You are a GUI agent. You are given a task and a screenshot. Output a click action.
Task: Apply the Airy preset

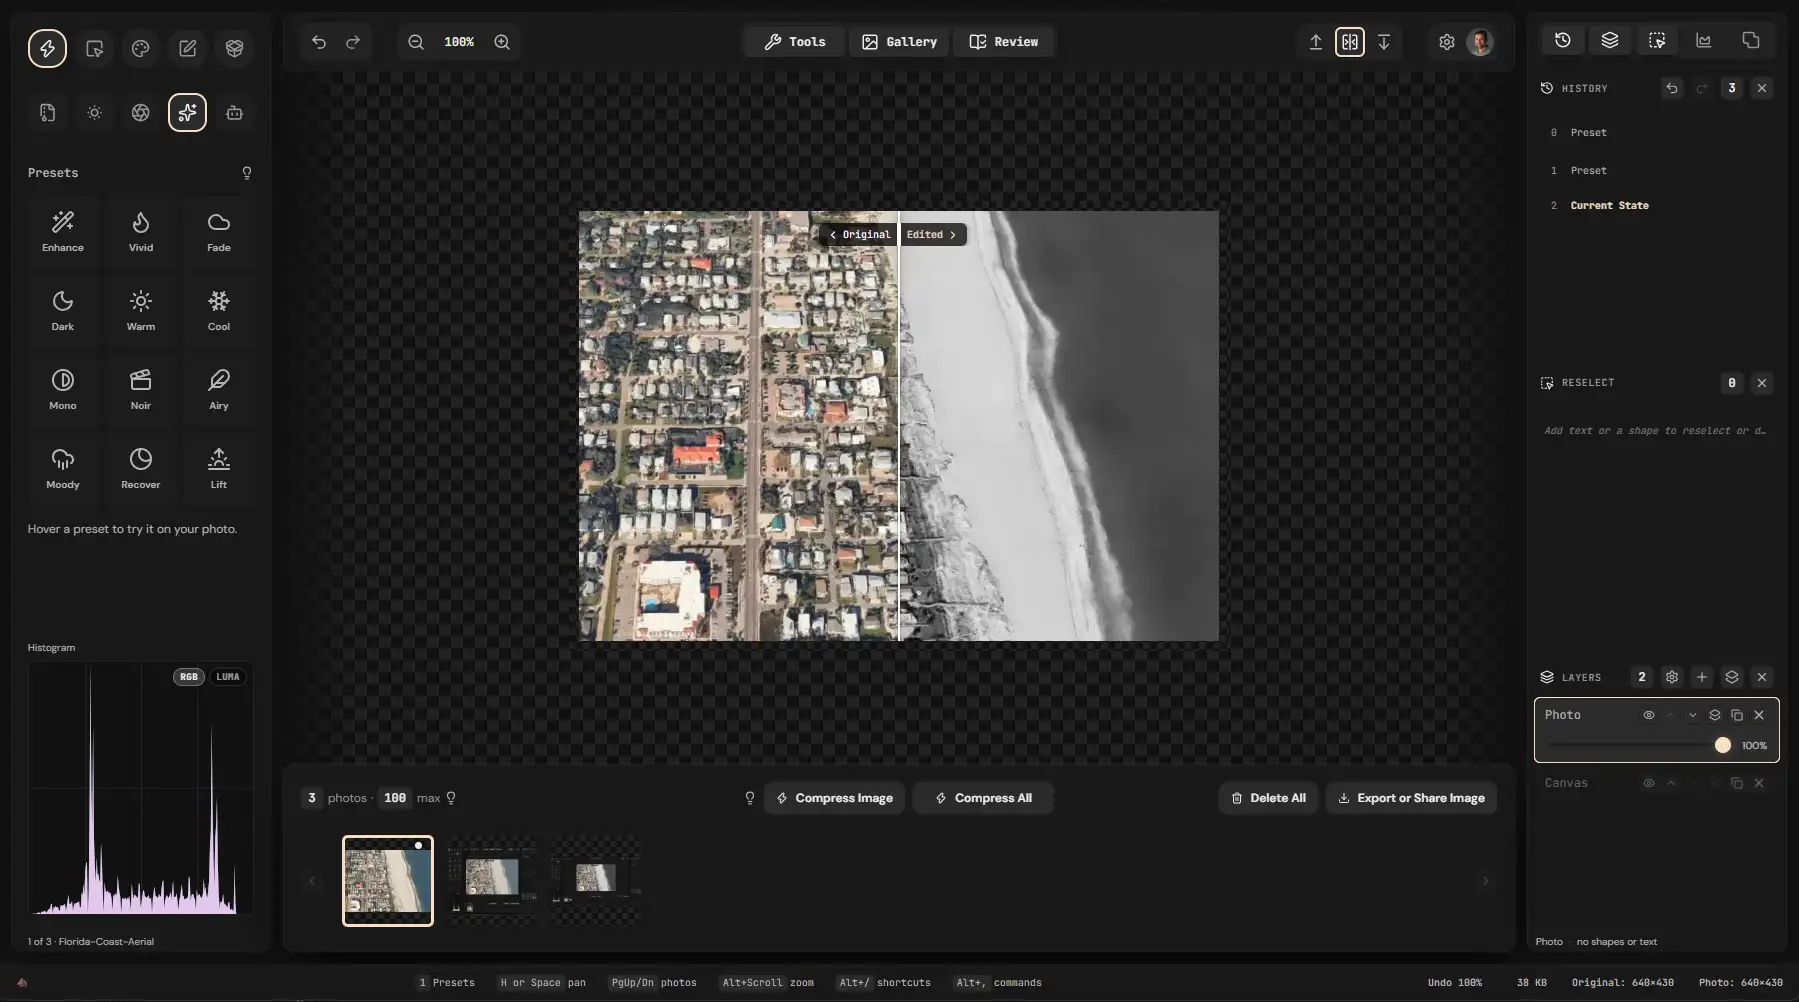pyautogui.click(x=219, y=390)
